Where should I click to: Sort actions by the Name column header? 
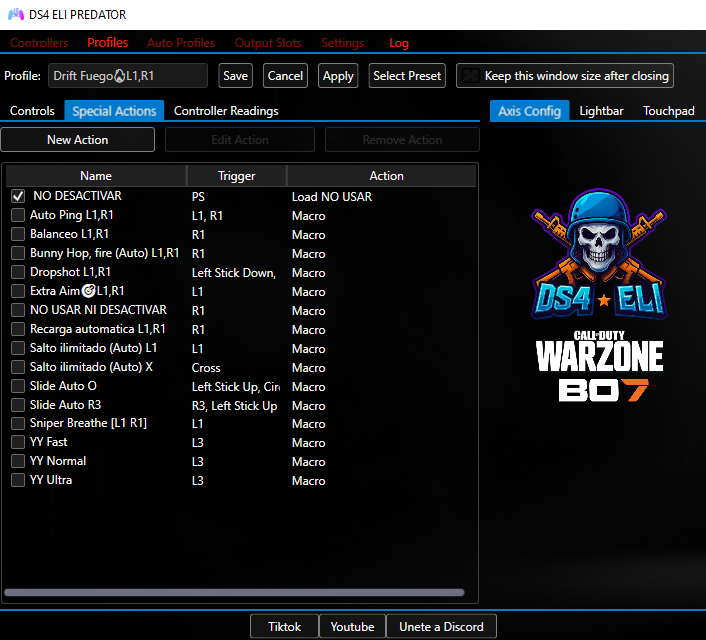(96, 176)
